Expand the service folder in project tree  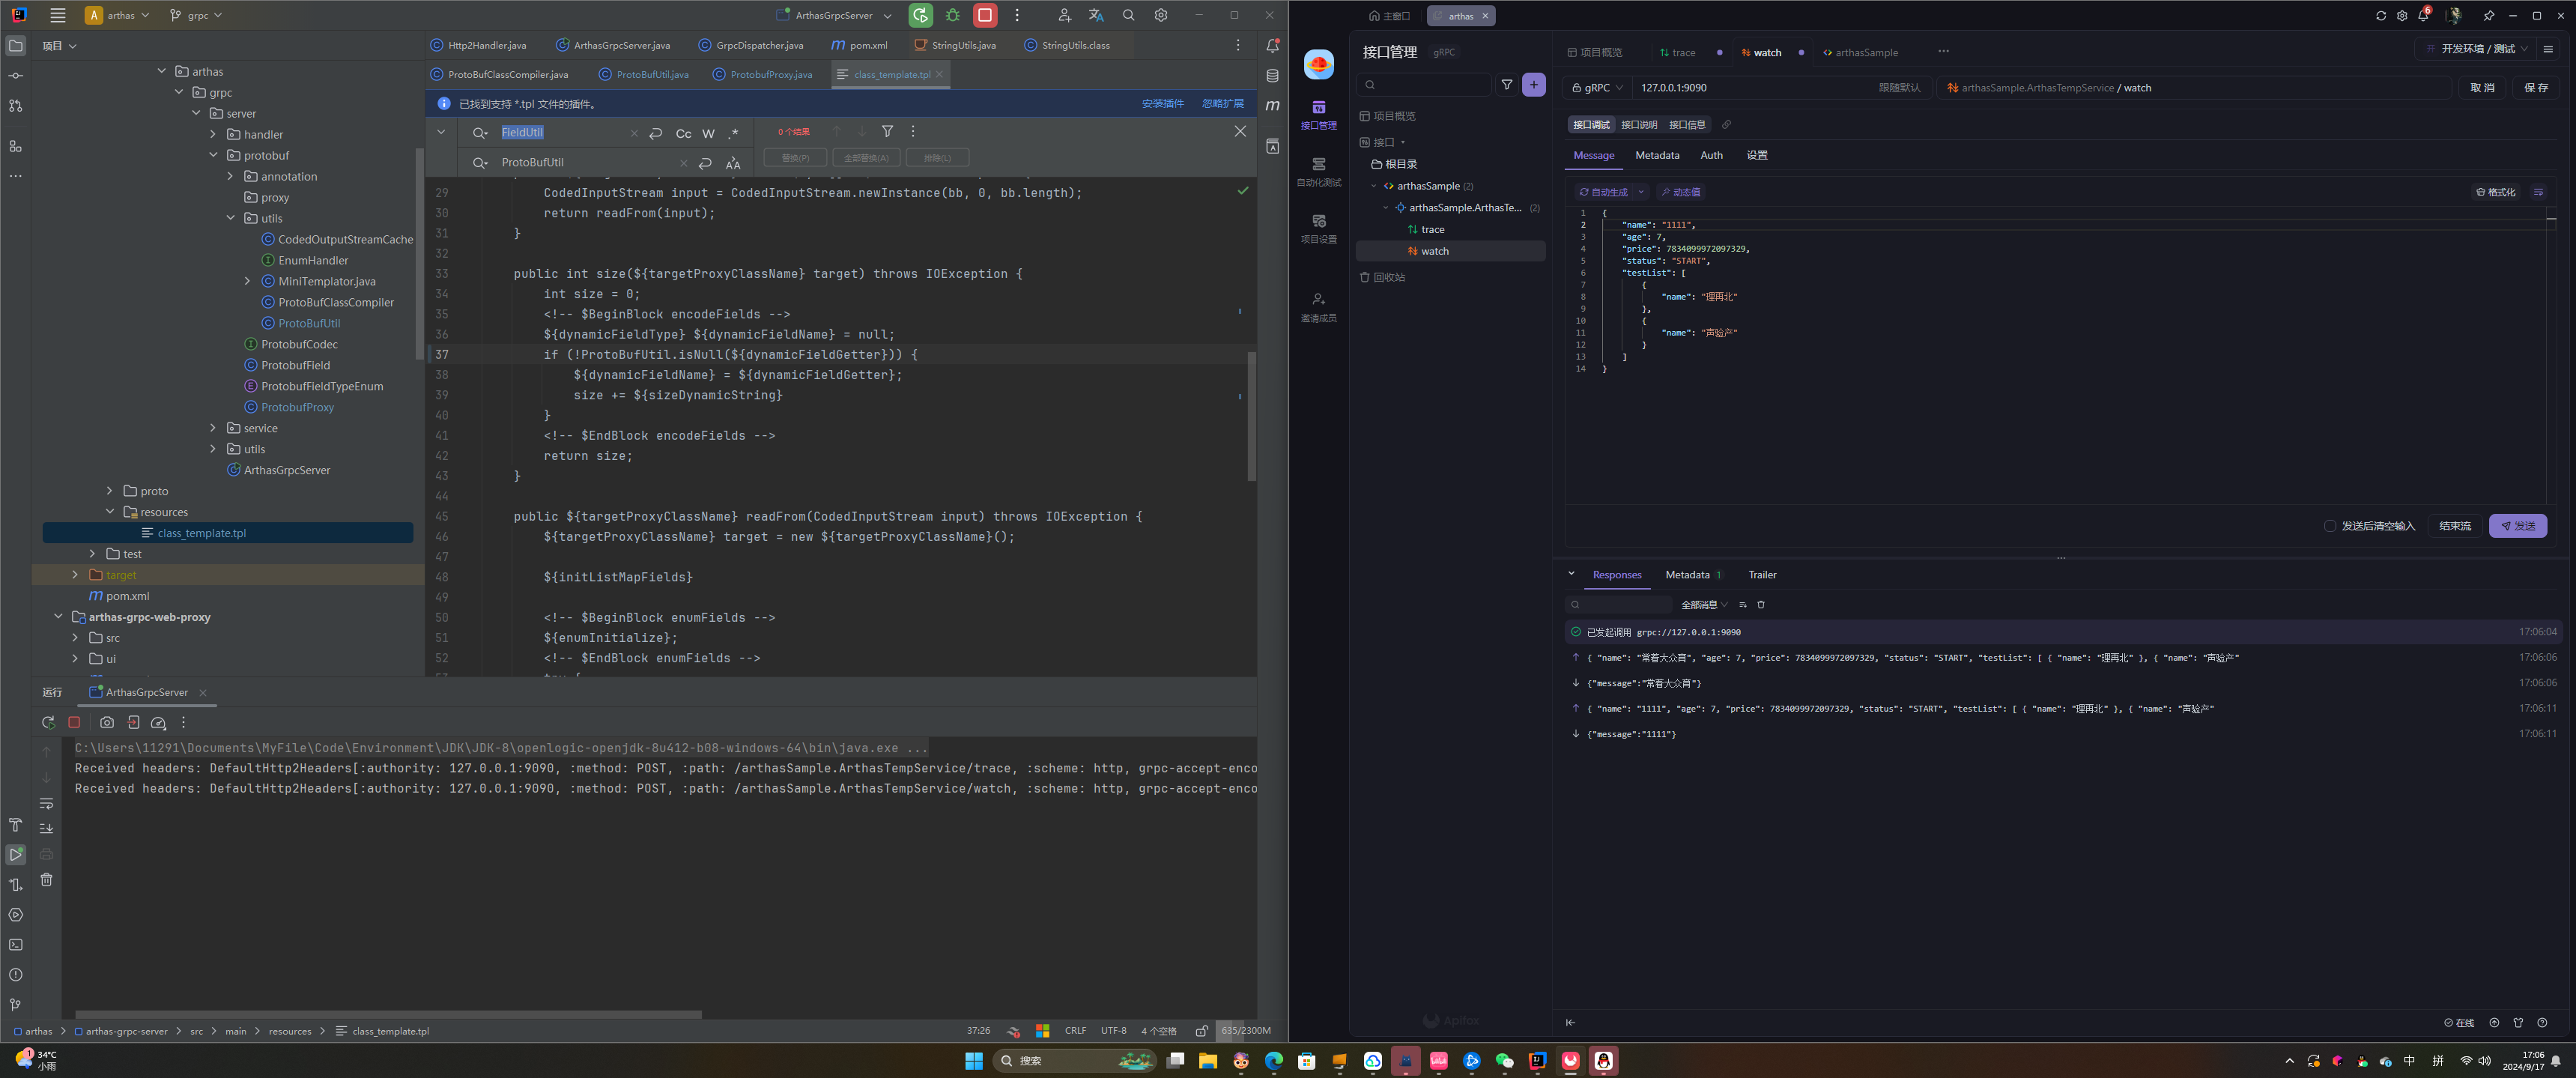[x=213, y=428]
